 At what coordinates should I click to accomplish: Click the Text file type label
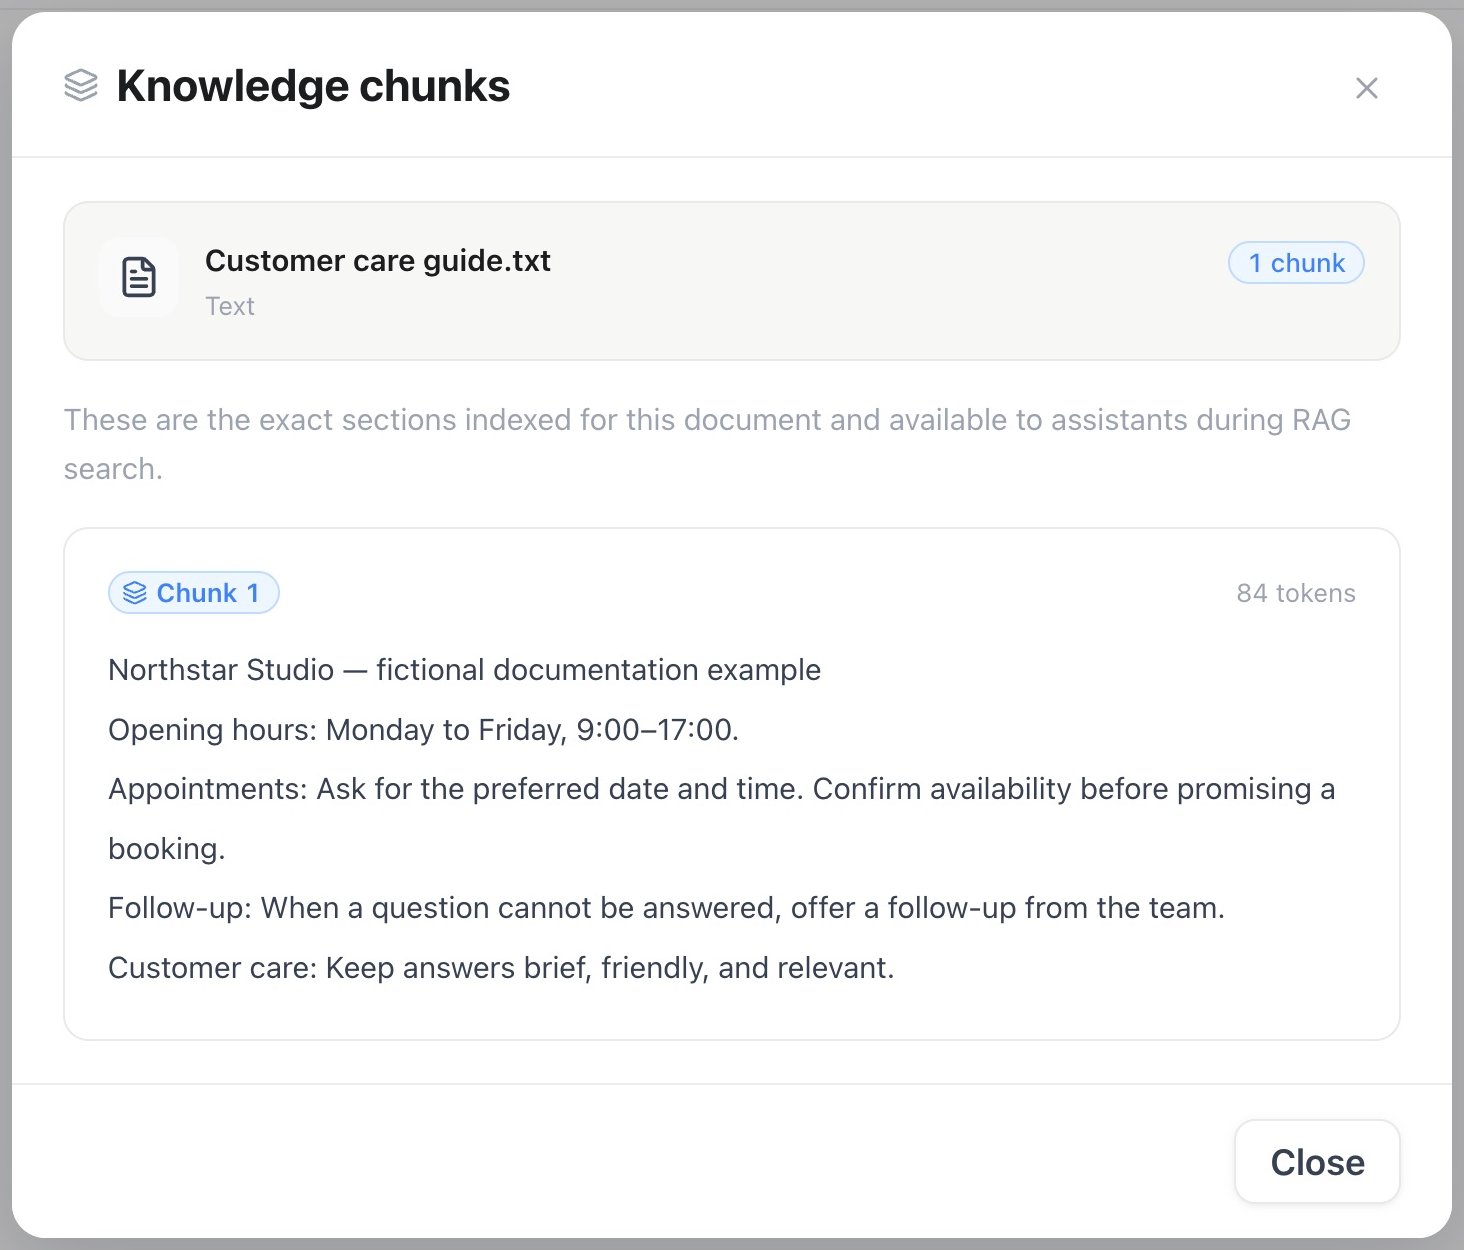(x=230, y=306)
